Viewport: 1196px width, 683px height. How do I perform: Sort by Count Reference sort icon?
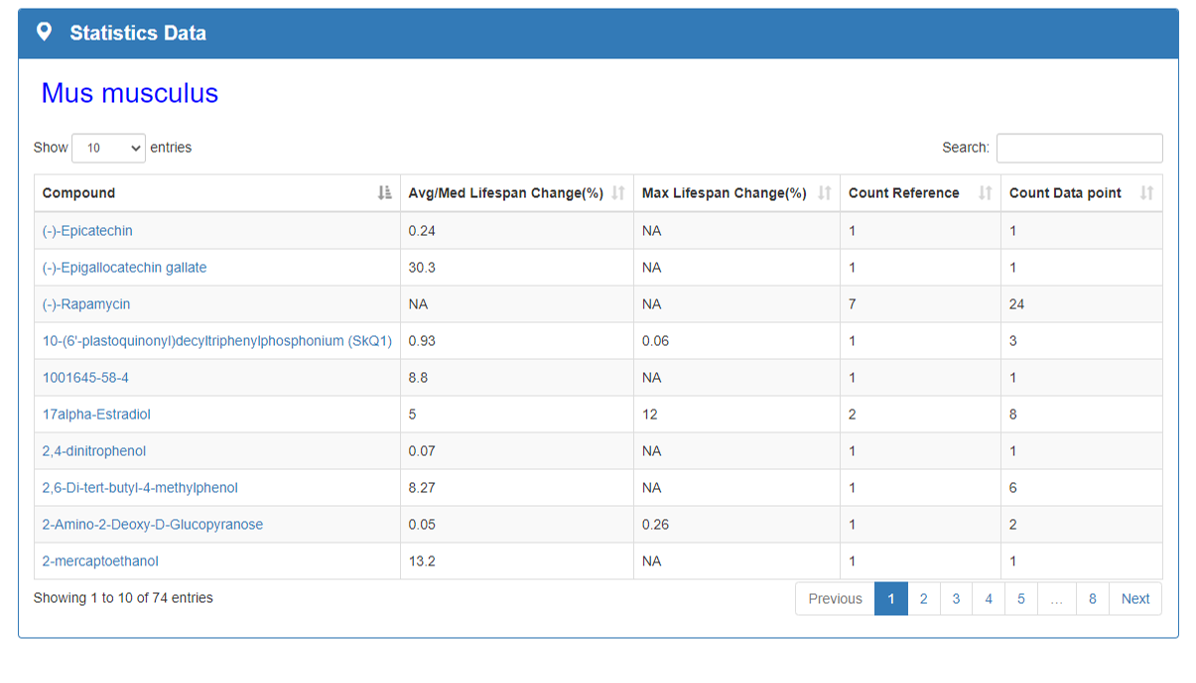(x=985, y=193)
